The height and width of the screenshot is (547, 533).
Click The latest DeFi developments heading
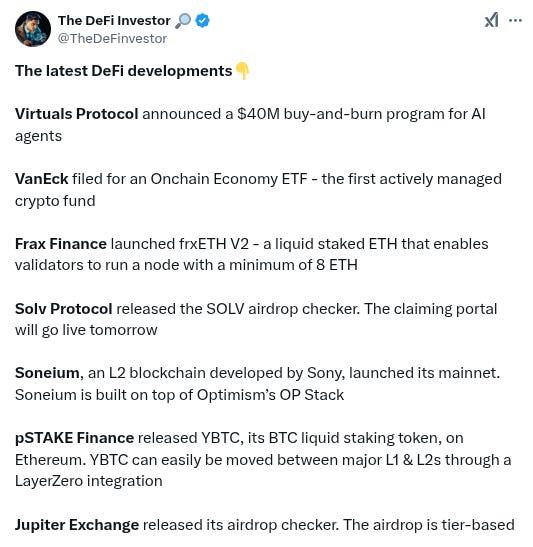tap(123, 71)
